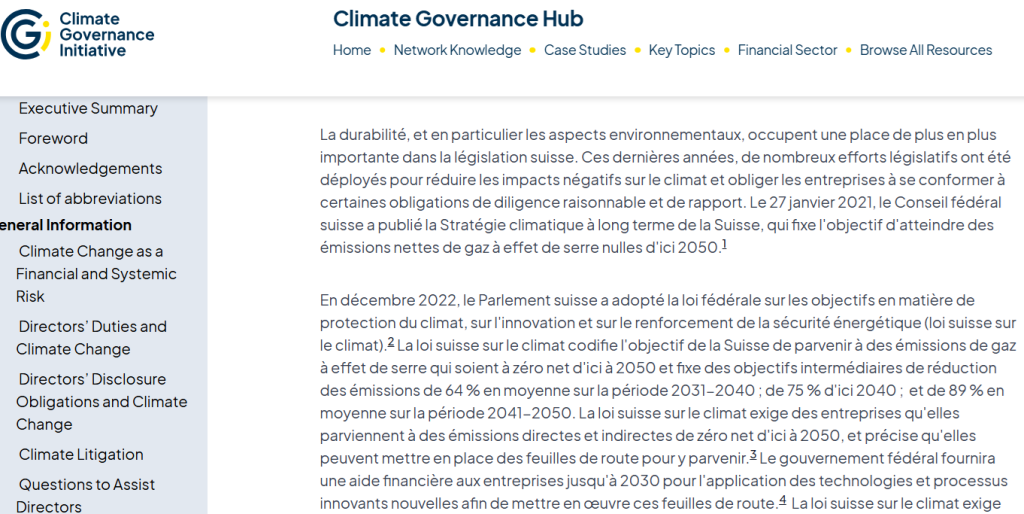Follow footnote 1 after 'nulles d'ici 2050'
1024x514 pixels.
point(724,245)
